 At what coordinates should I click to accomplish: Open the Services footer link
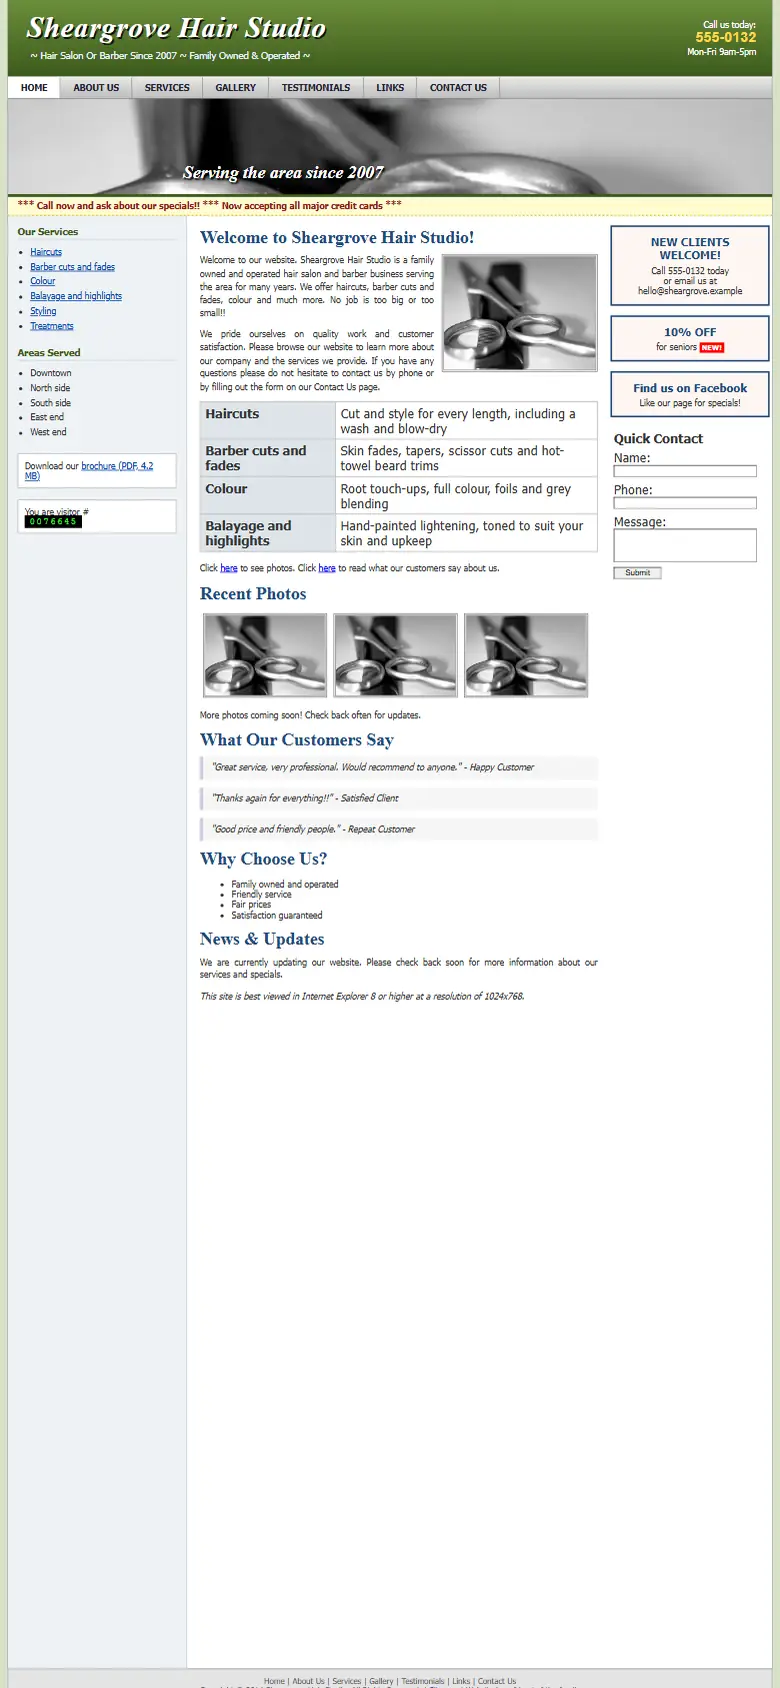tap(347, 1681)
